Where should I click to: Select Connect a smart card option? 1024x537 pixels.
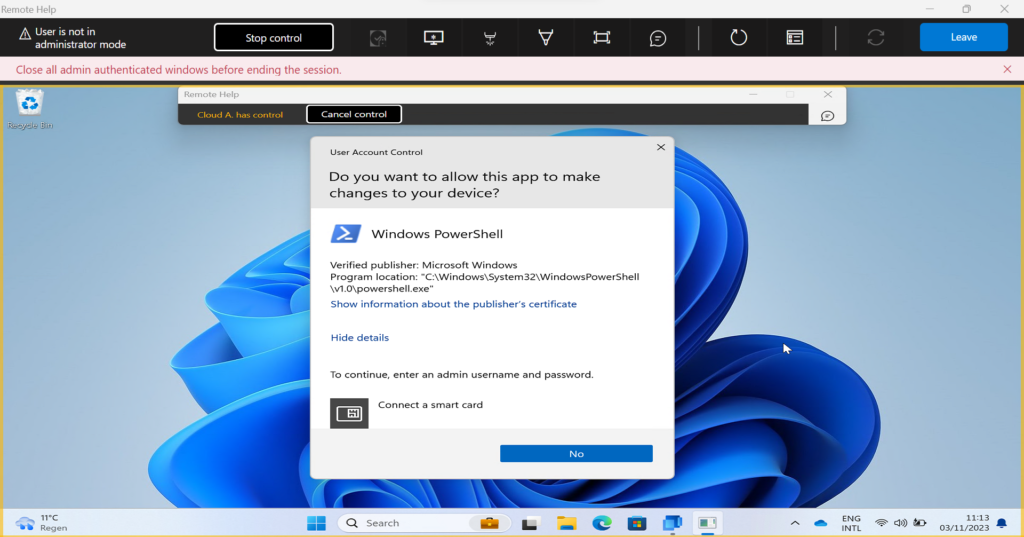pos(406,413)
